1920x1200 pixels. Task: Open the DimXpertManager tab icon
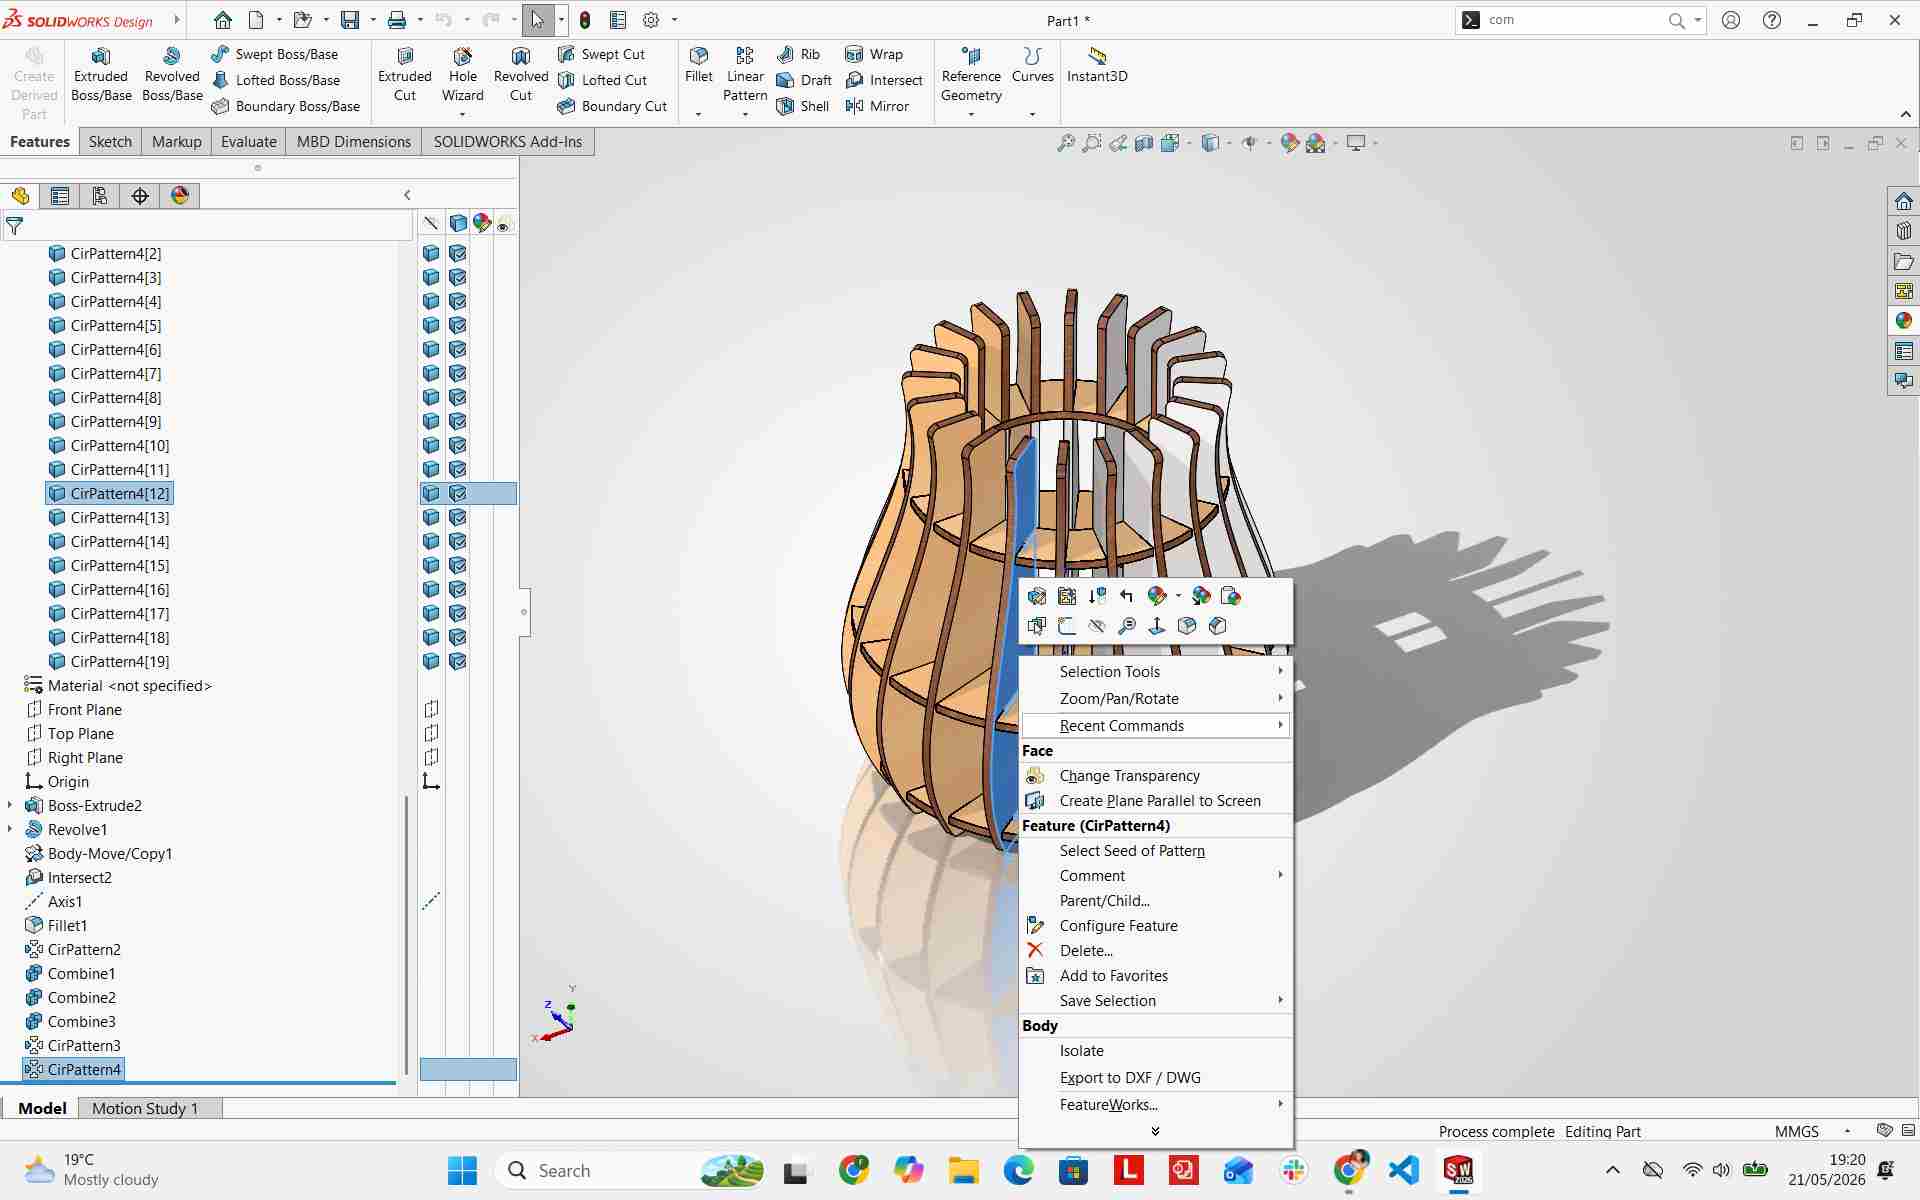pos(140,196)
